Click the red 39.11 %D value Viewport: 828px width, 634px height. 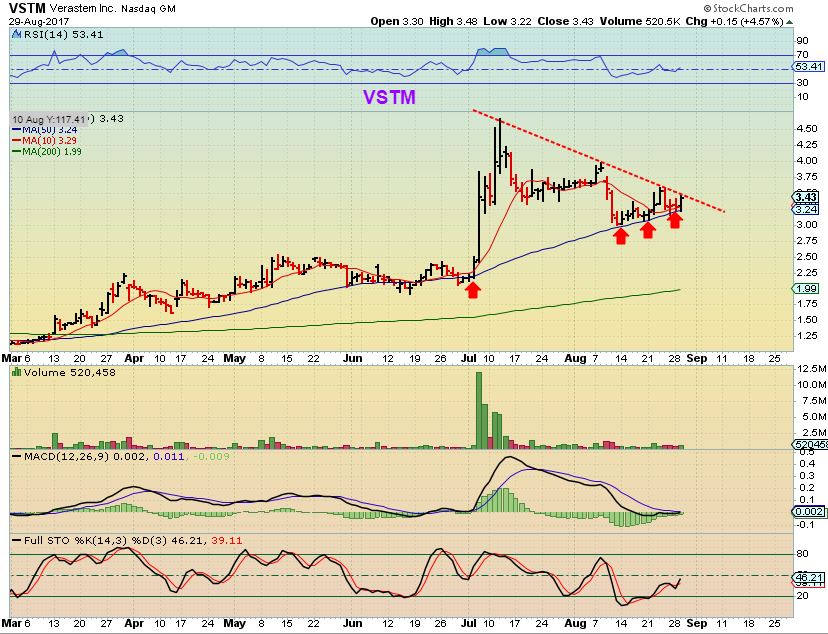coord(227,541)
